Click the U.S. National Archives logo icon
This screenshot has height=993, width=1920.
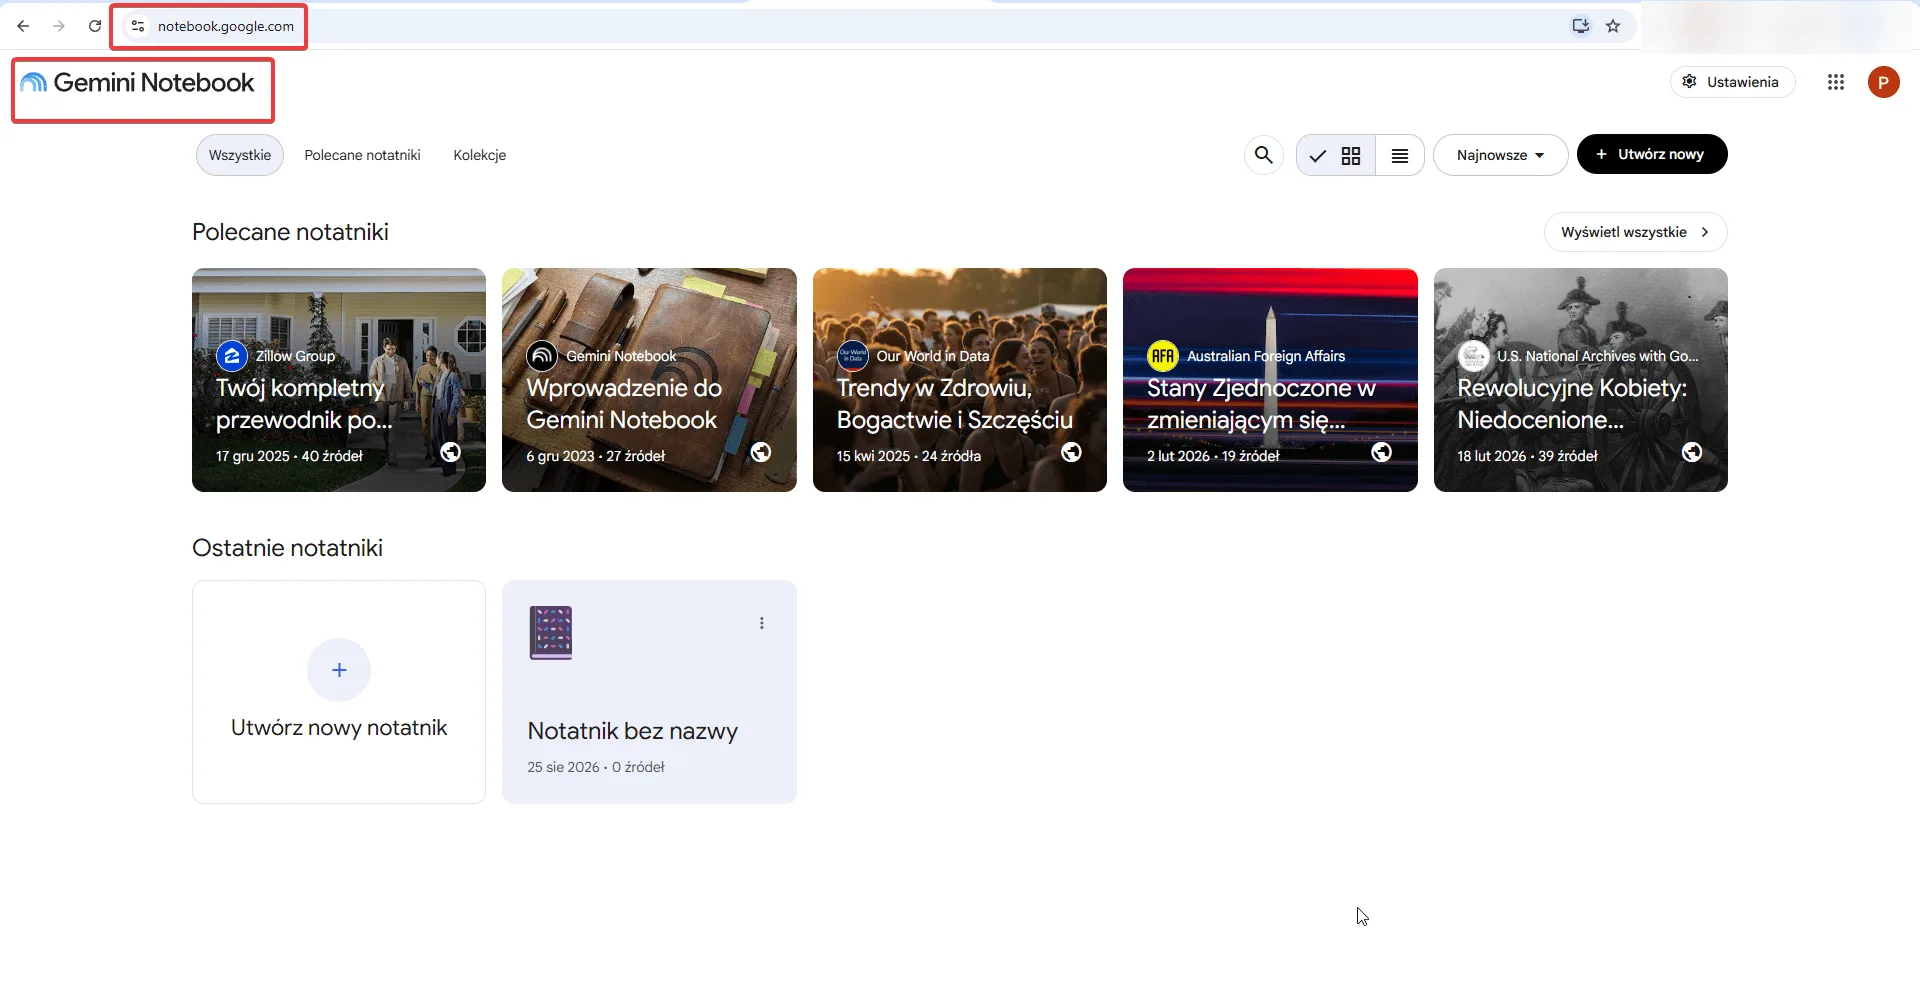[1473, 356]
